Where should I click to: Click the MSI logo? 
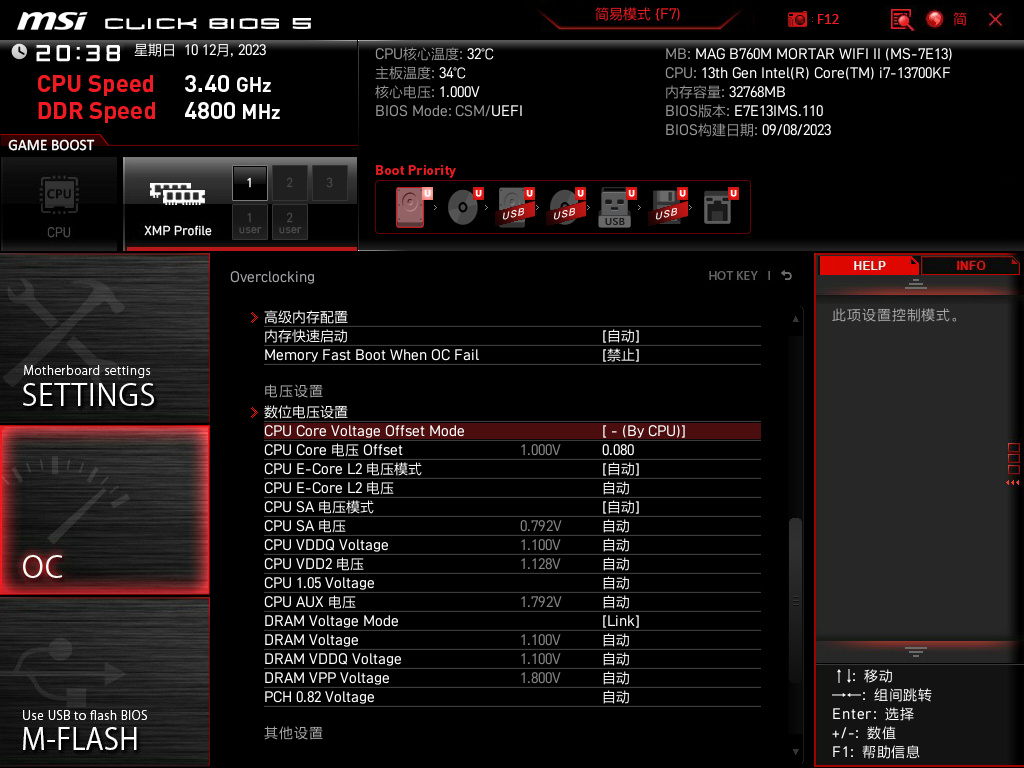point(52,21)
